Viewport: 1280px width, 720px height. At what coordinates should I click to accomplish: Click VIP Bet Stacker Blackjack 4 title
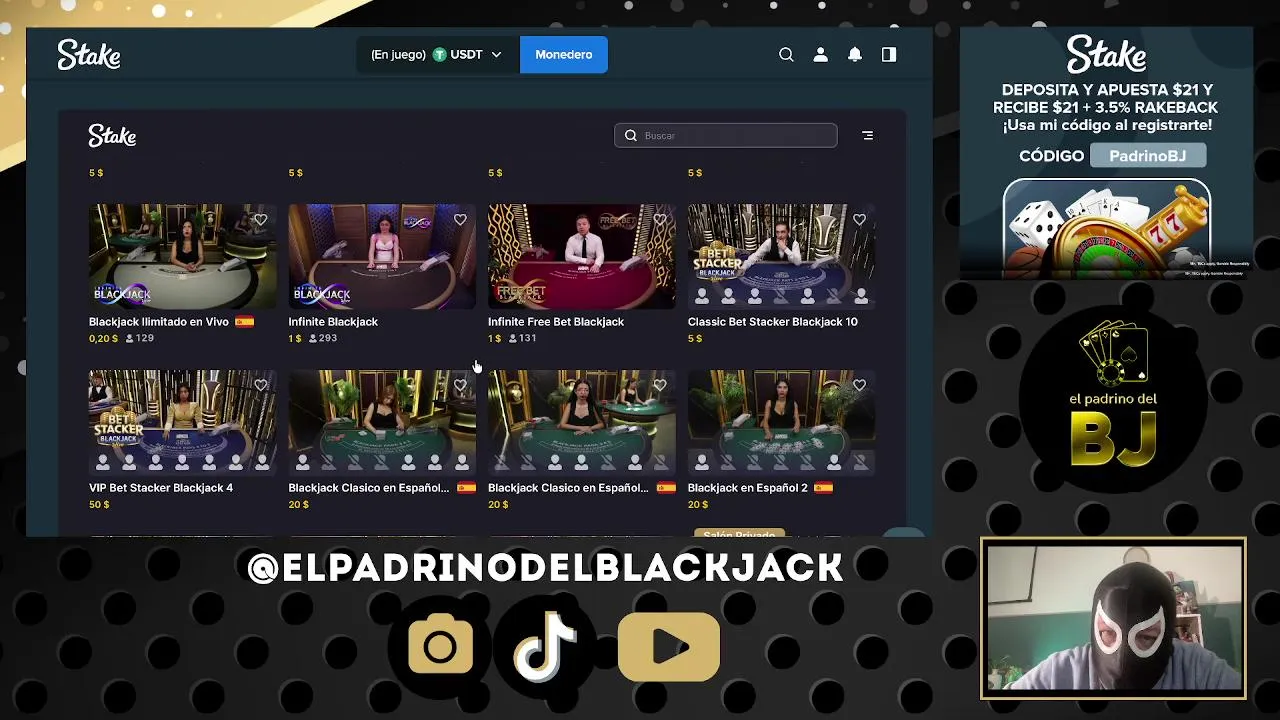161,488
